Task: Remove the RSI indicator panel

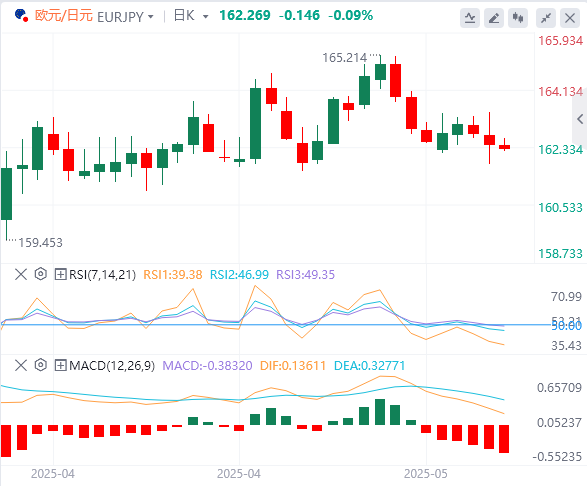Action: coord(21,274)
